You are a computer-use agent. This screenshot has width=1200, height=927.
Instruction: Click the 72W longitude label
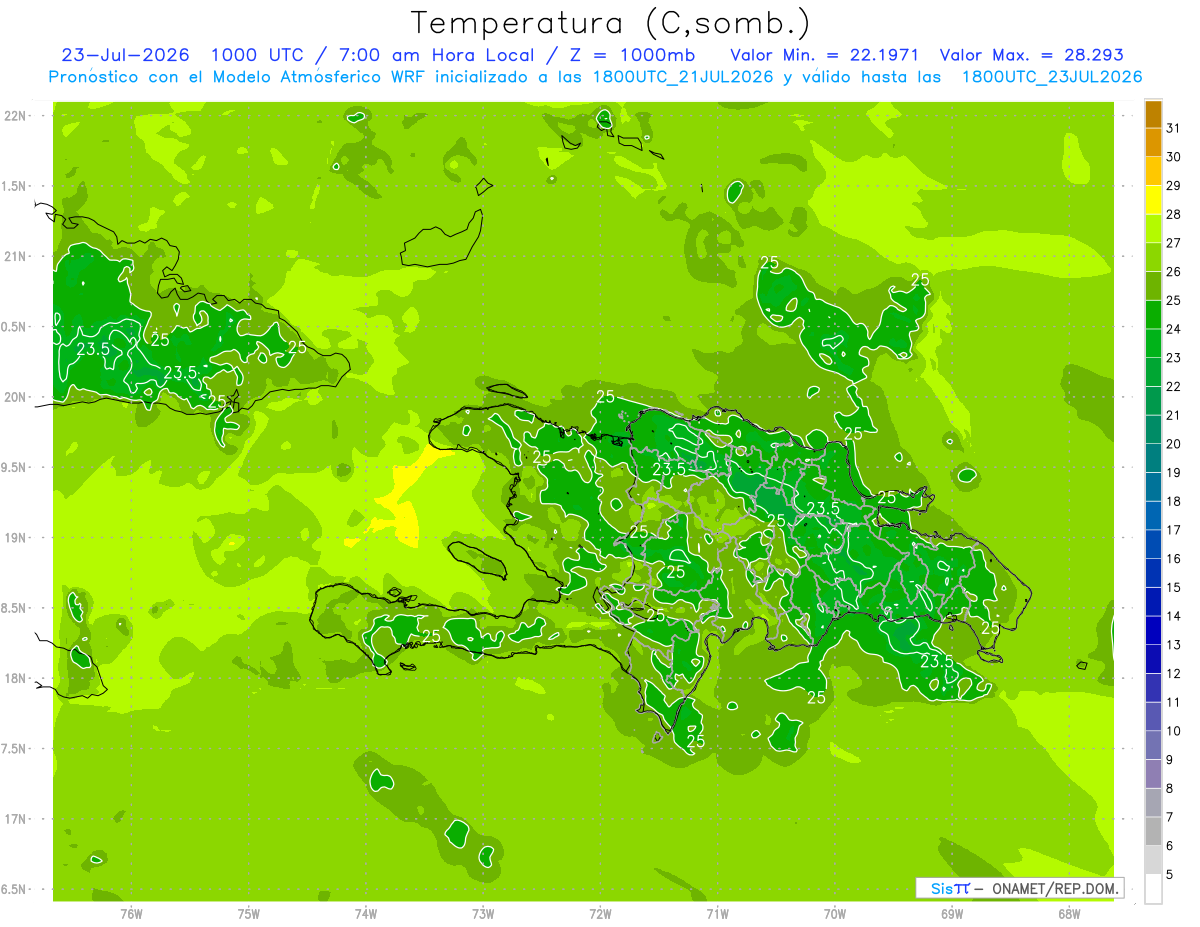click(600, 914)
